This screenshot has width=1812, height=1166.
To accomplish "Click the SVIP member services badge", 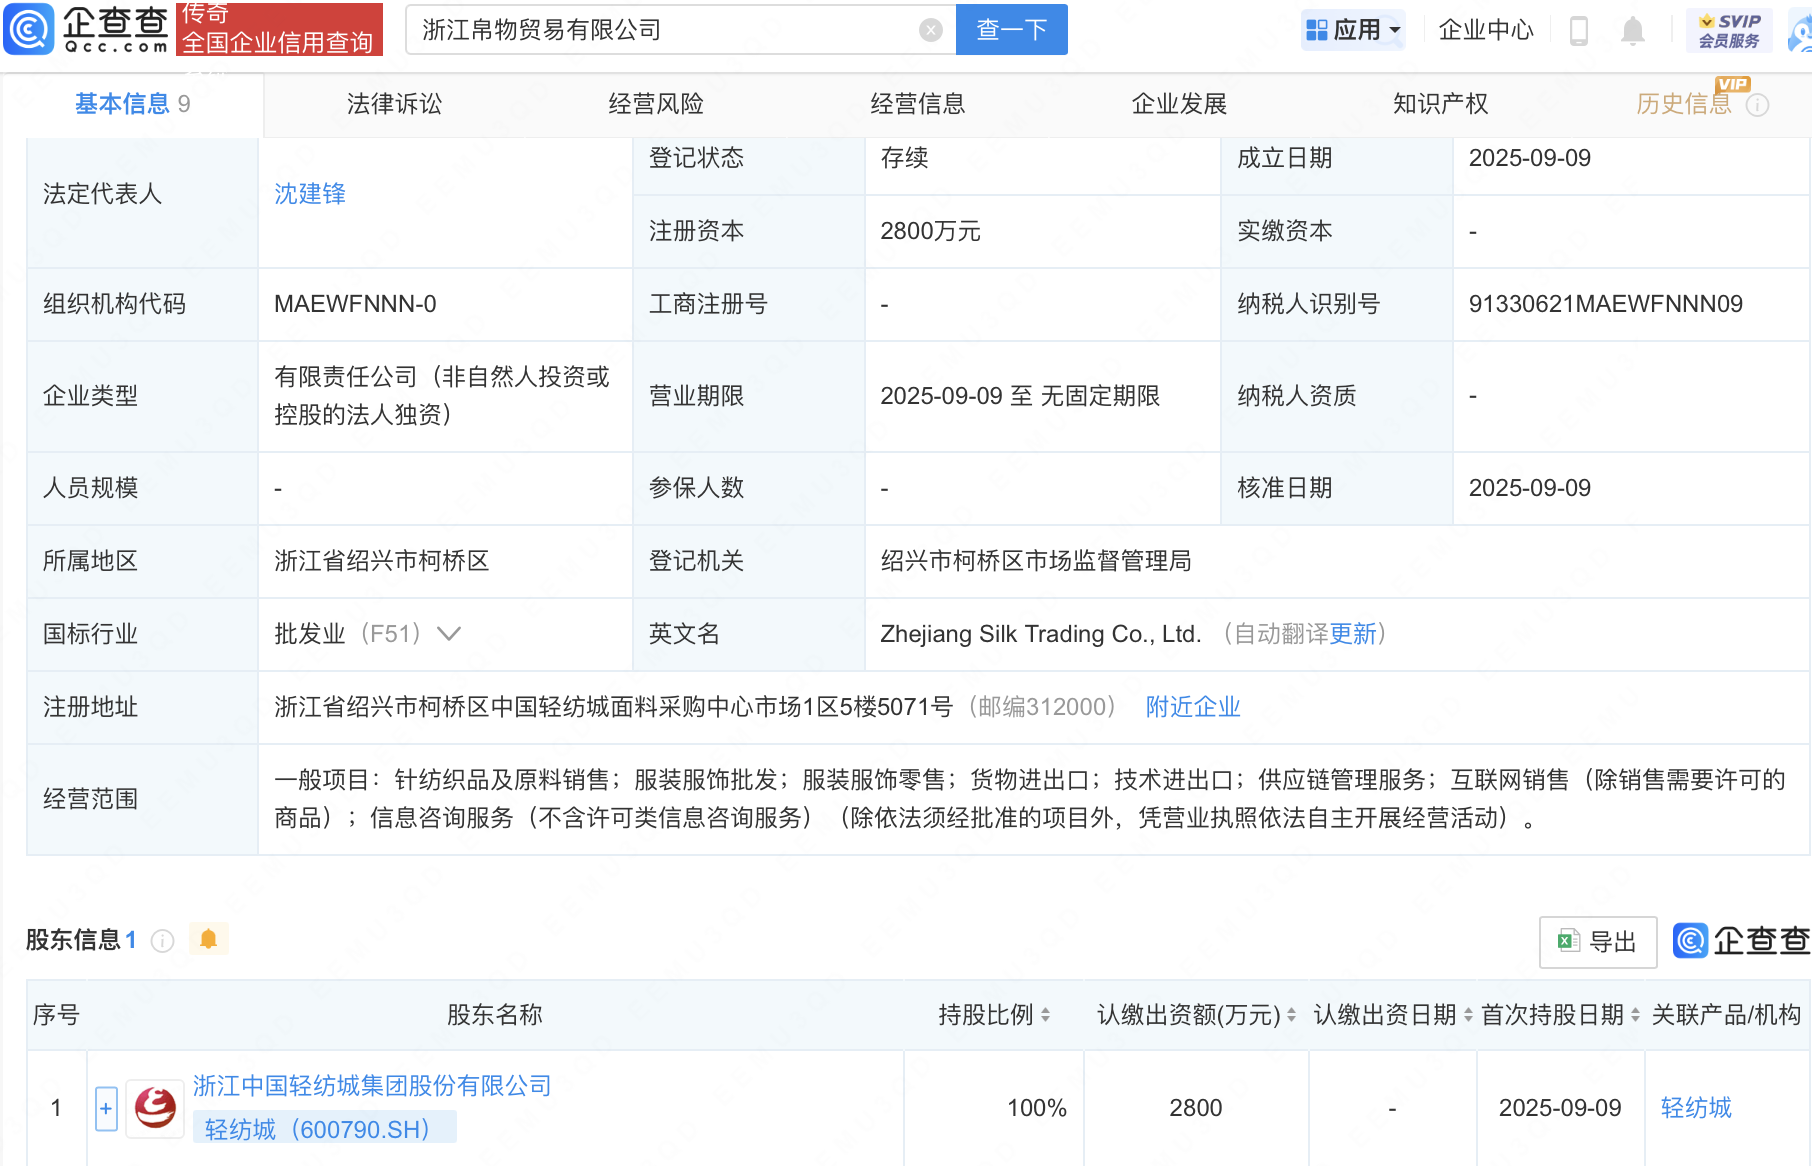I will click(1729, 31).
